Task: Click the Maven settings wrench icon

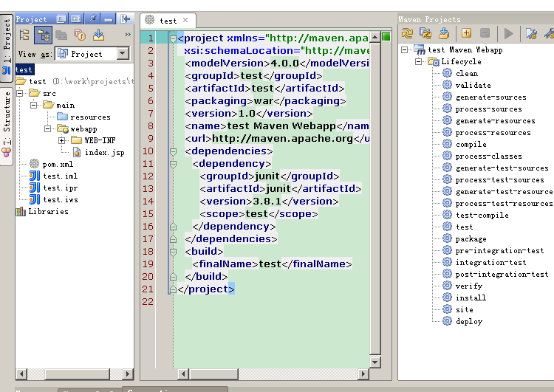Action: click(x=549, y=34)
